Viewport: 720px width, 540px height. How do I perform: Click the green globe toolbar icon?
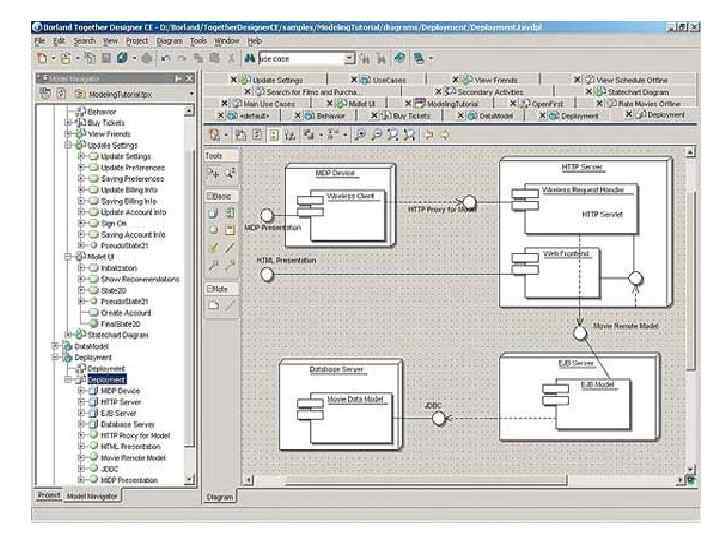coord(400,58)
